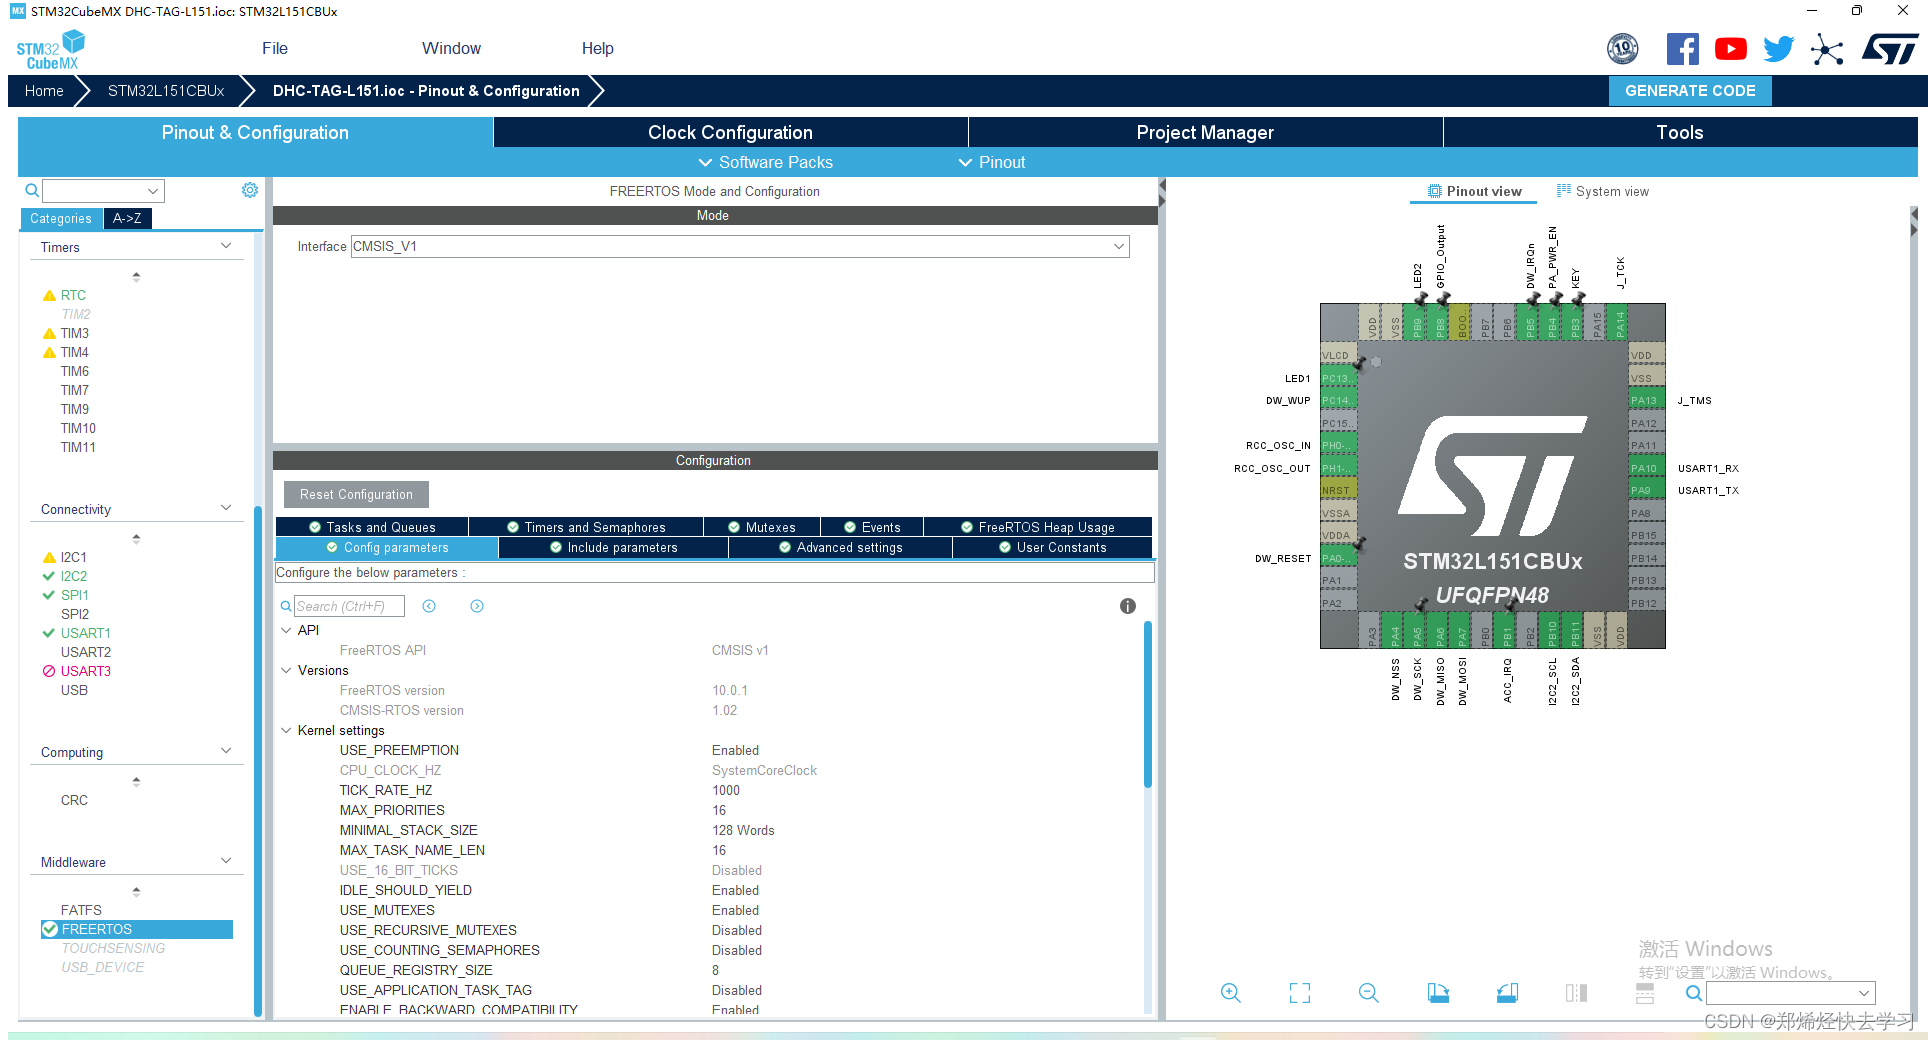This screenshot has height=1040, width=1928.
Task: Open the Facebook icon link
Action: [1682, 49]
